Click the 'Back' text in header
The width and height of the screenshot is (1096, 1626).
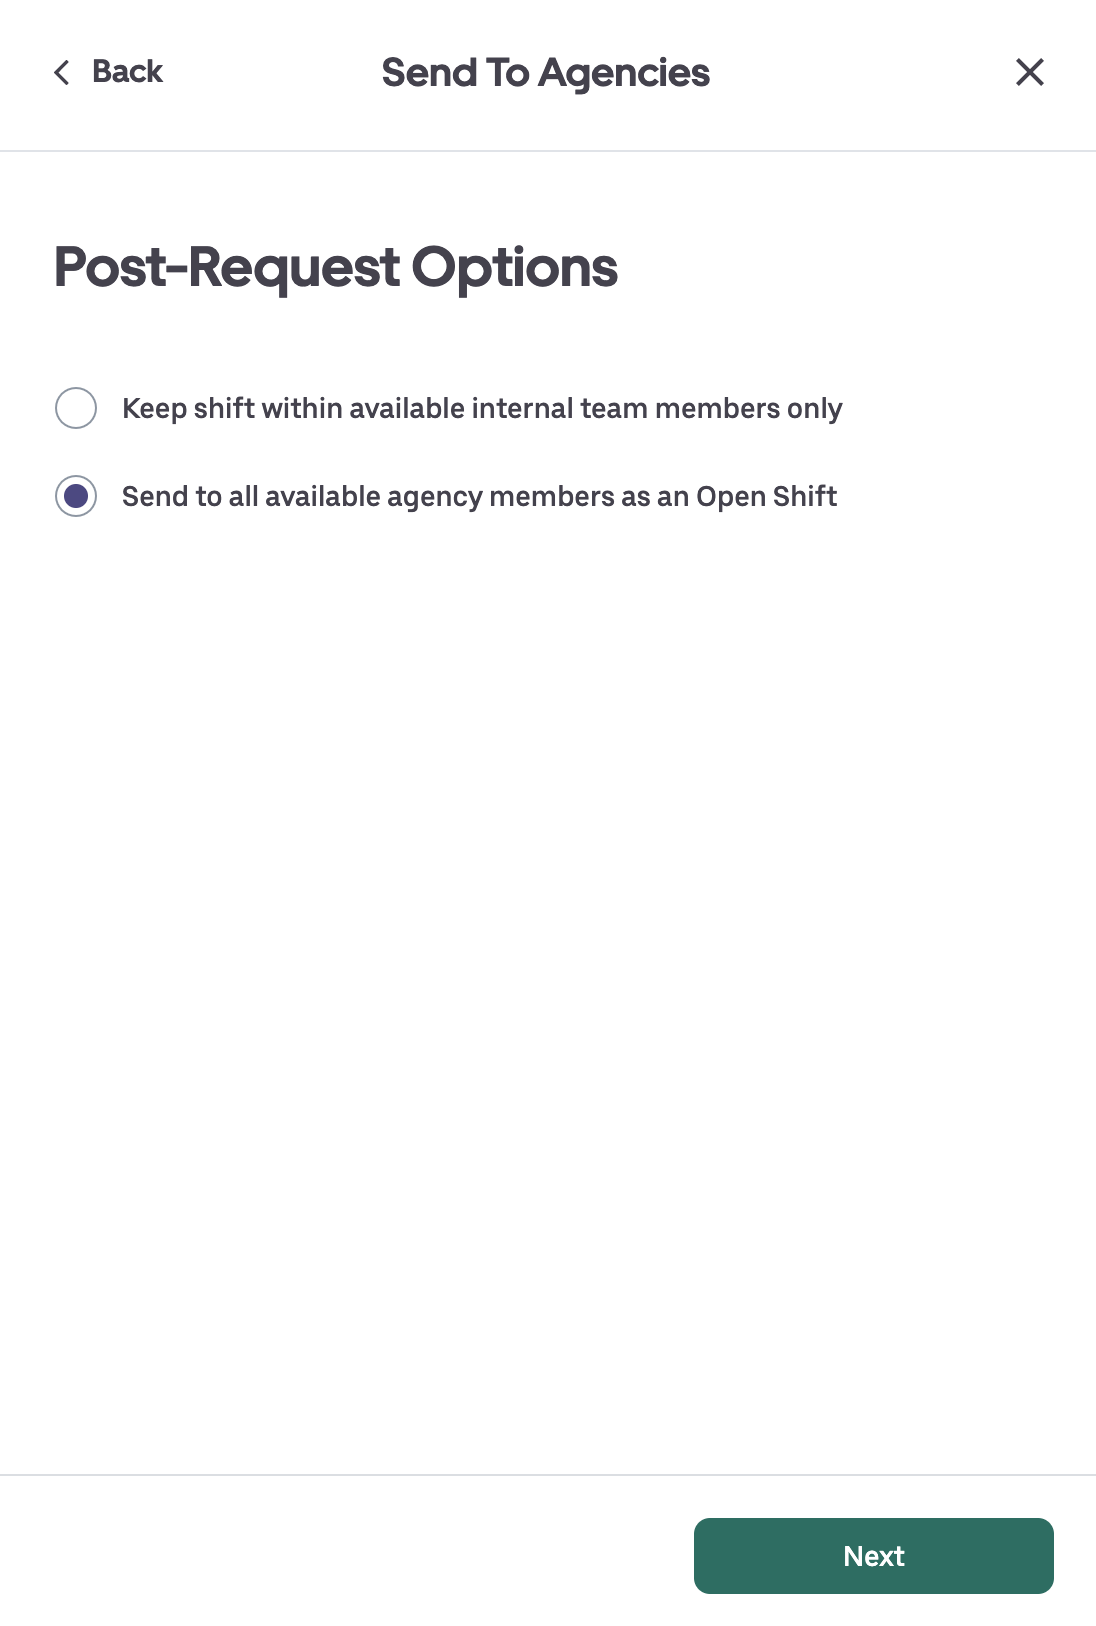click(x=127, y=72)
